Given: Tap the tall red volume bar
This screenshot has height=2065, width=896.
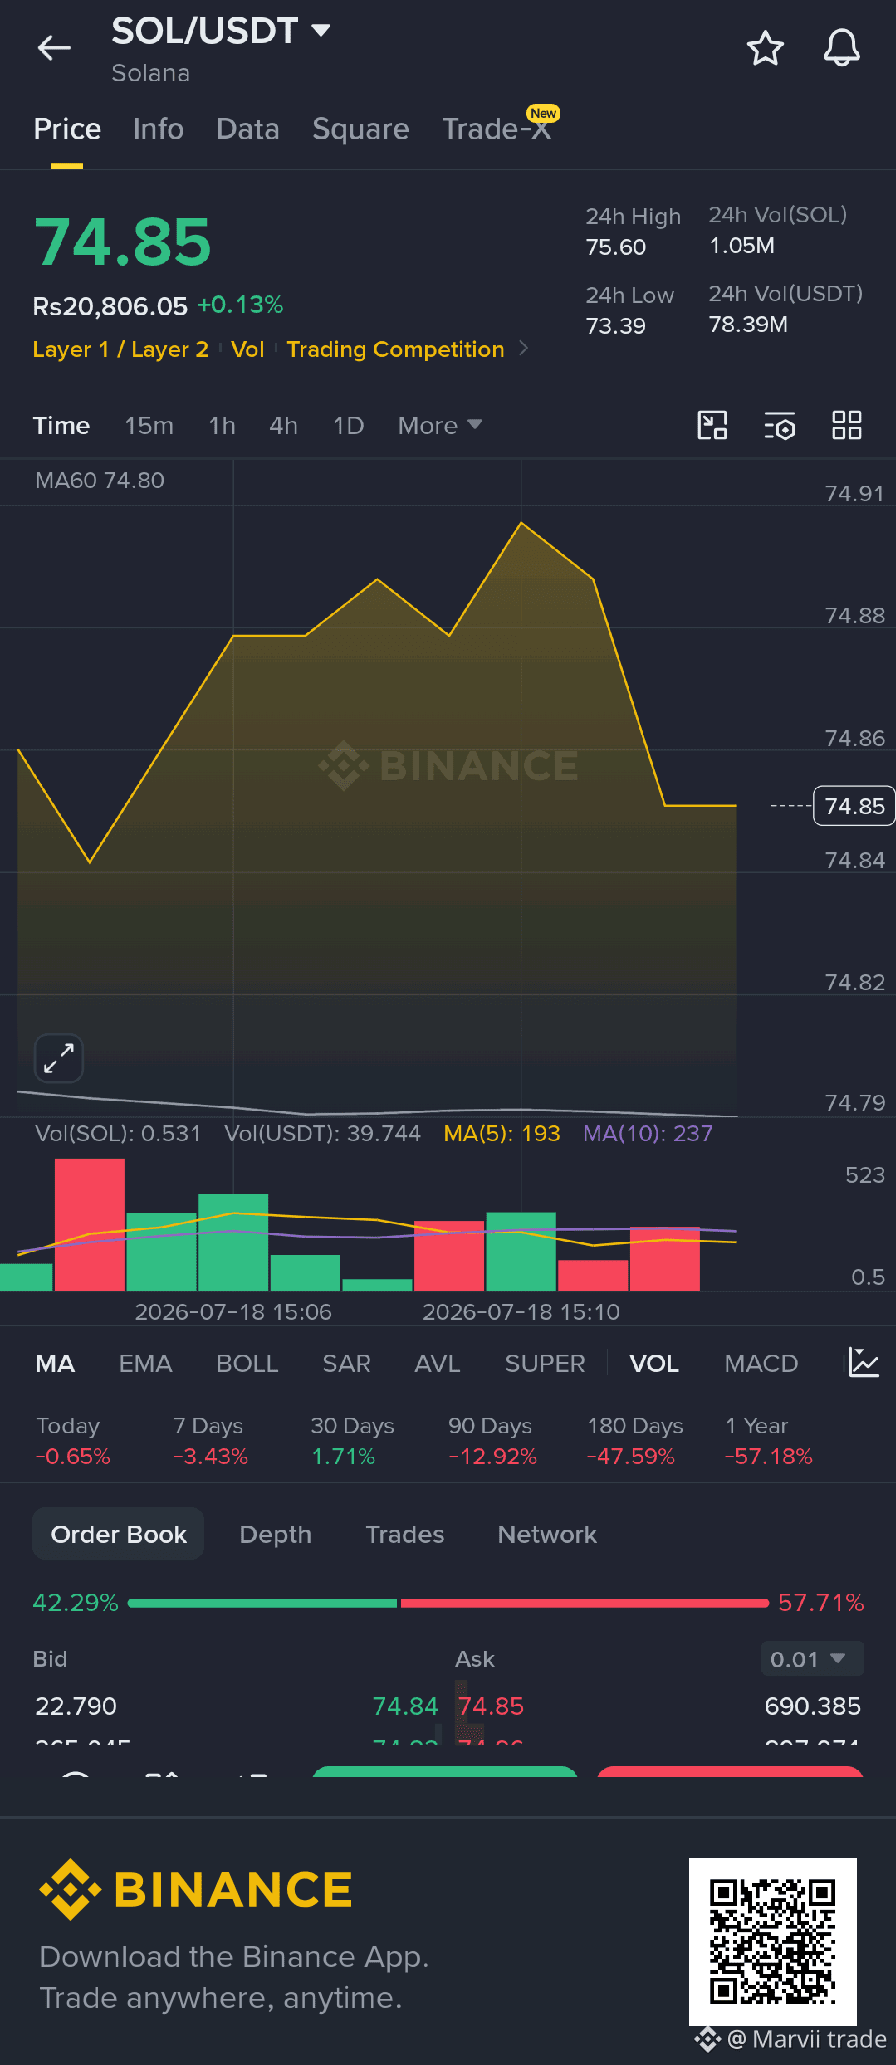Looking at the screenshot, I should click(x=90, y=1224).
